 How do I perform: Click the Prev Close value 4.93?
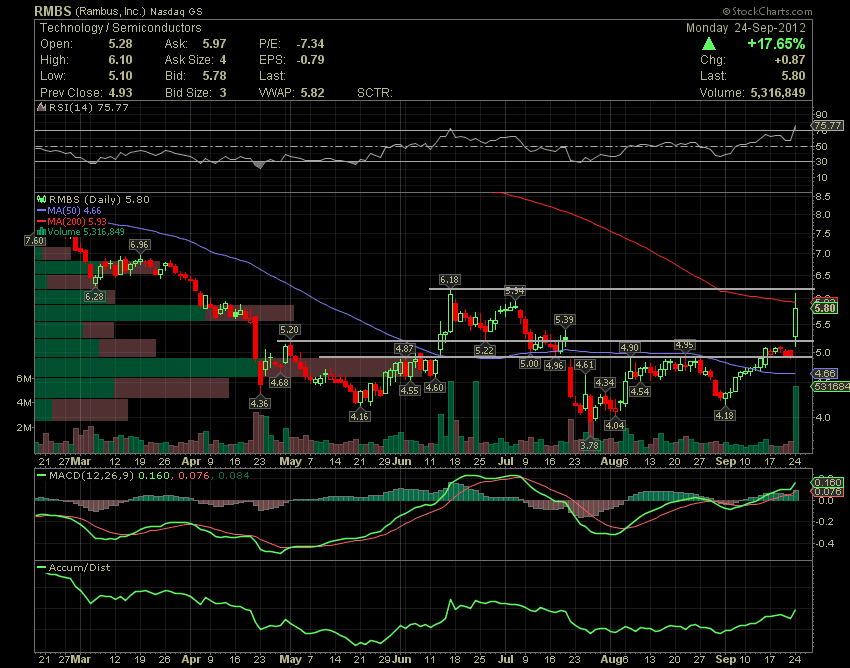click(x=120, y=93)
